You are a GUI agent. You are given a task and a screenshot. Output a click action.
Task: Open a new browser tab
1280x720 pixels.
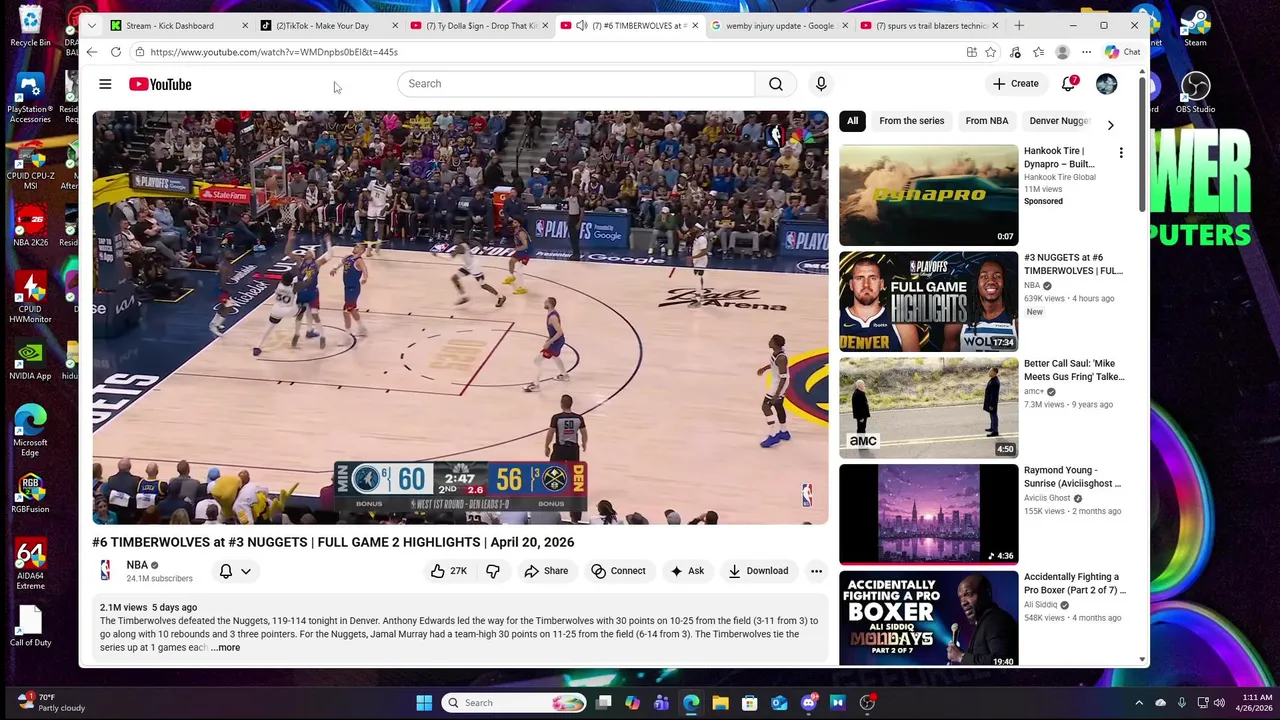(x=1019, y=26)
